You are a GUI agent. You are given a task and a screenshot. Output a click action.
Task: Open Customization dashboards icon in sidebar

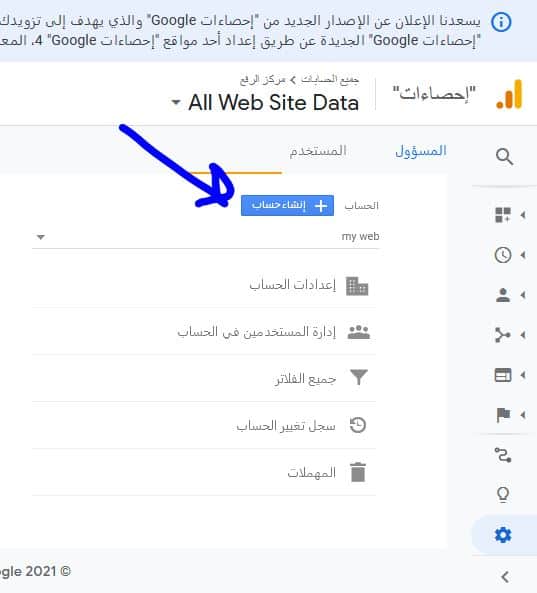coord(503,215)
